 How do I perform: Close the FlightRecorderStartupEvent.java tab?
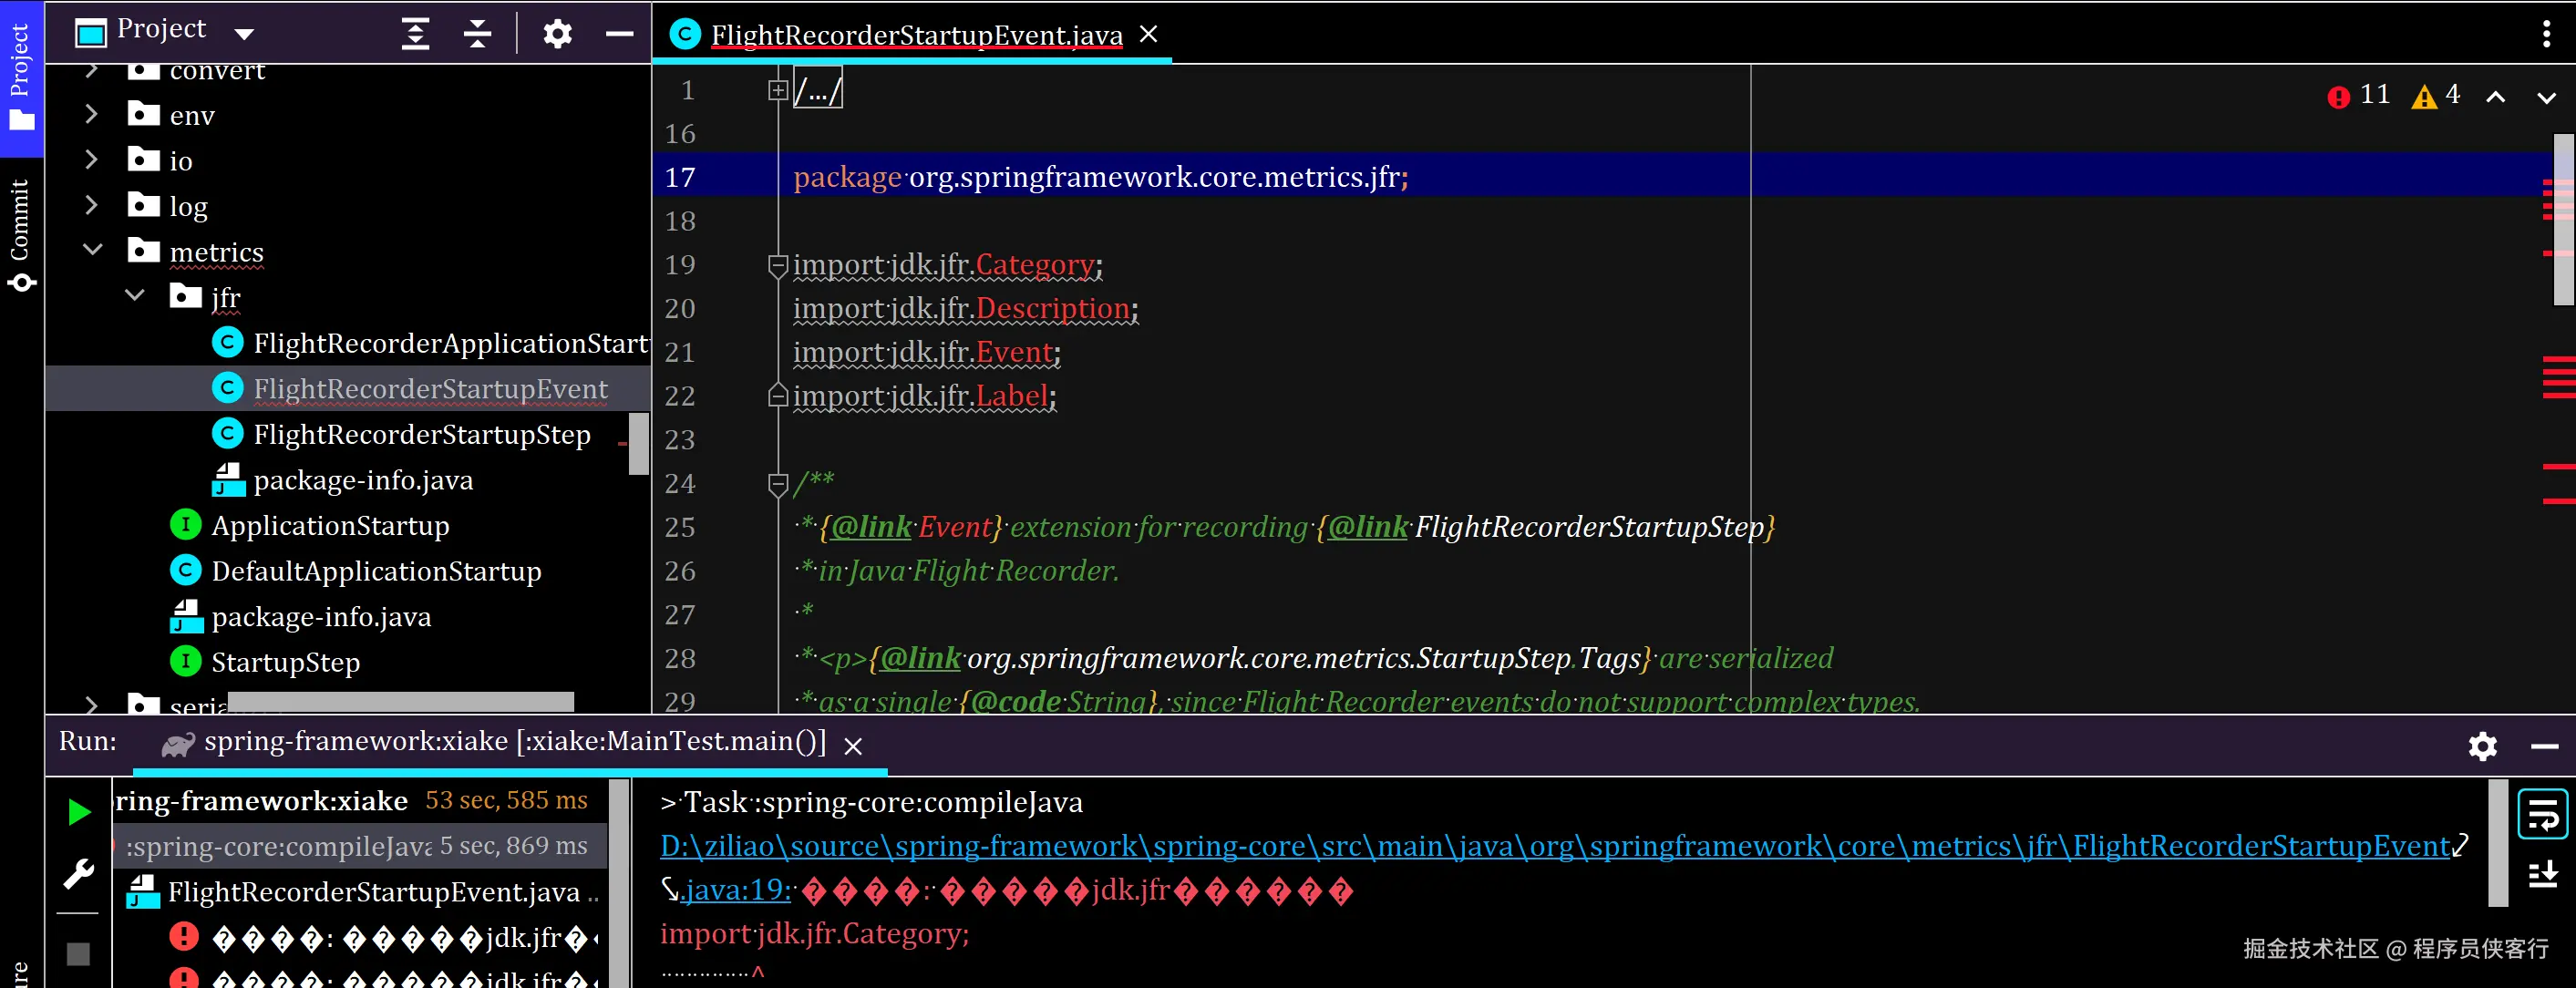click(1148, 35)
